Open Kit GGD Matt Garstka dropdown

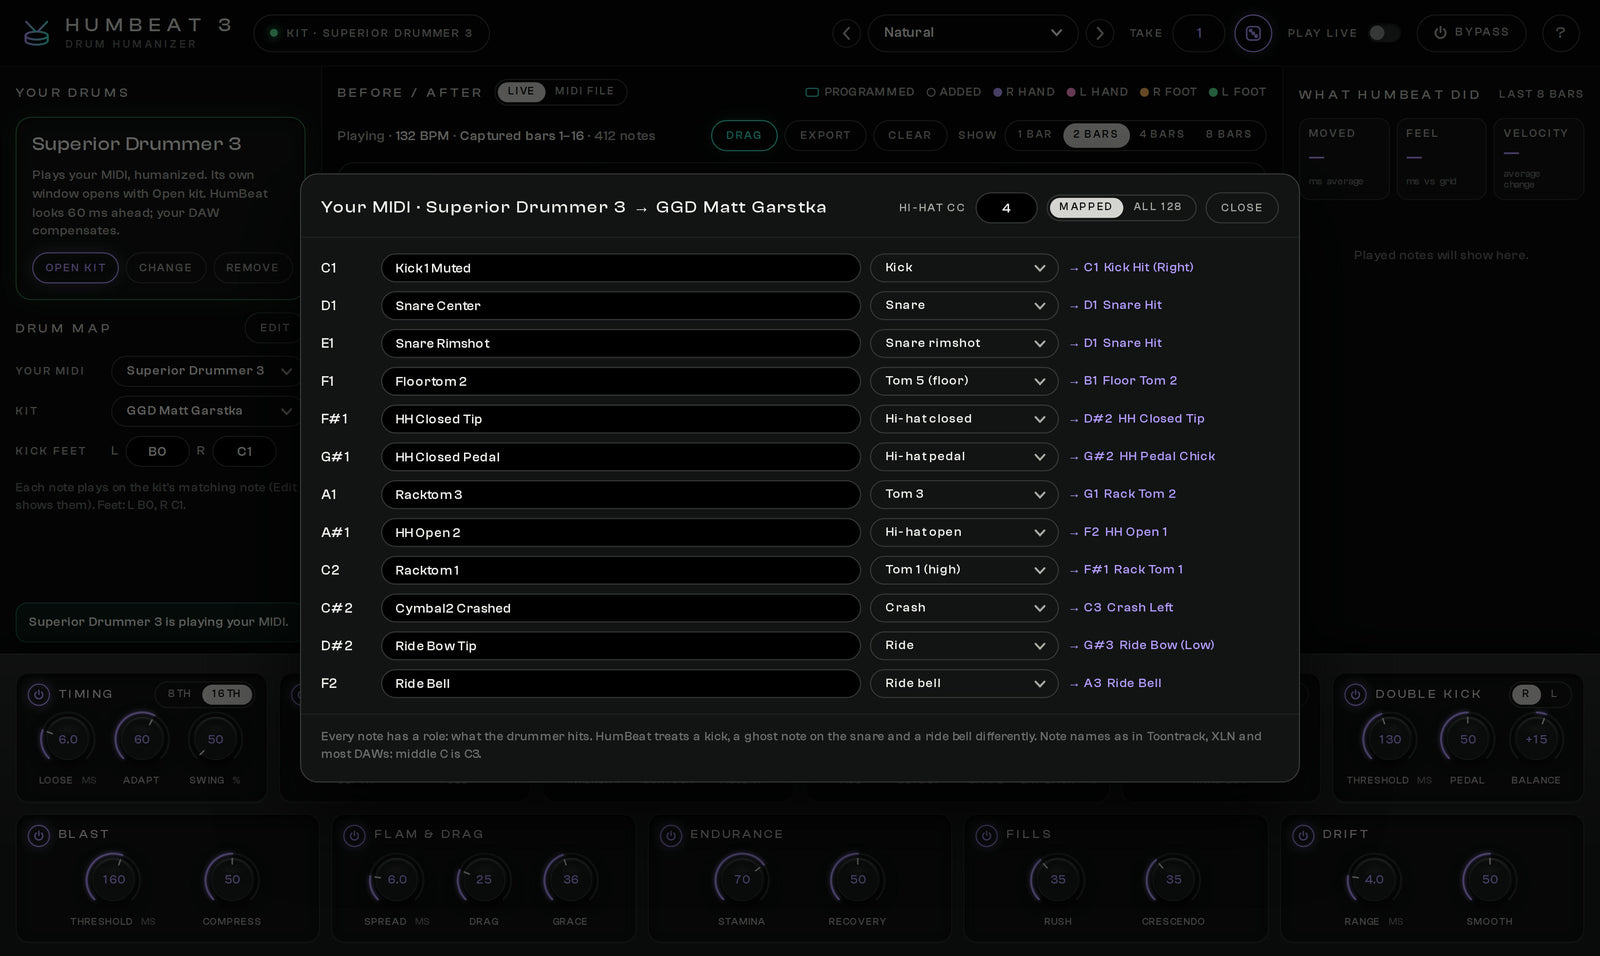click(207, 411)
